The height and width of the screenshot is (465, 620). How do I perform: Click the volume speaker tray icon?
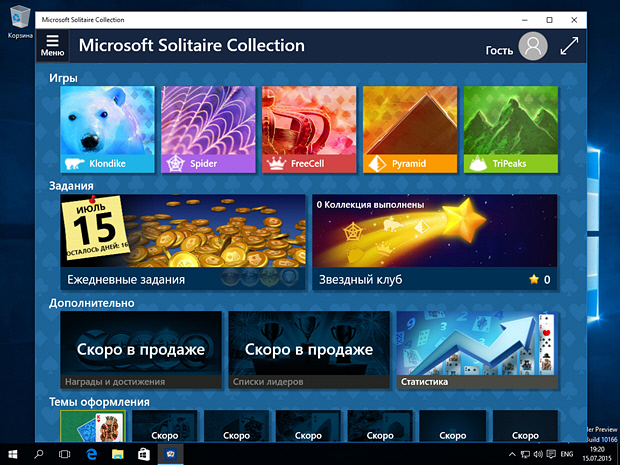point(538,454)
